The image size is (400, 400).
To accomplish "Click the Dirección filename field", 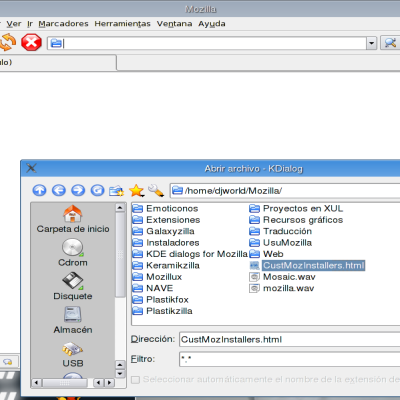I will [x=289, y=339].
